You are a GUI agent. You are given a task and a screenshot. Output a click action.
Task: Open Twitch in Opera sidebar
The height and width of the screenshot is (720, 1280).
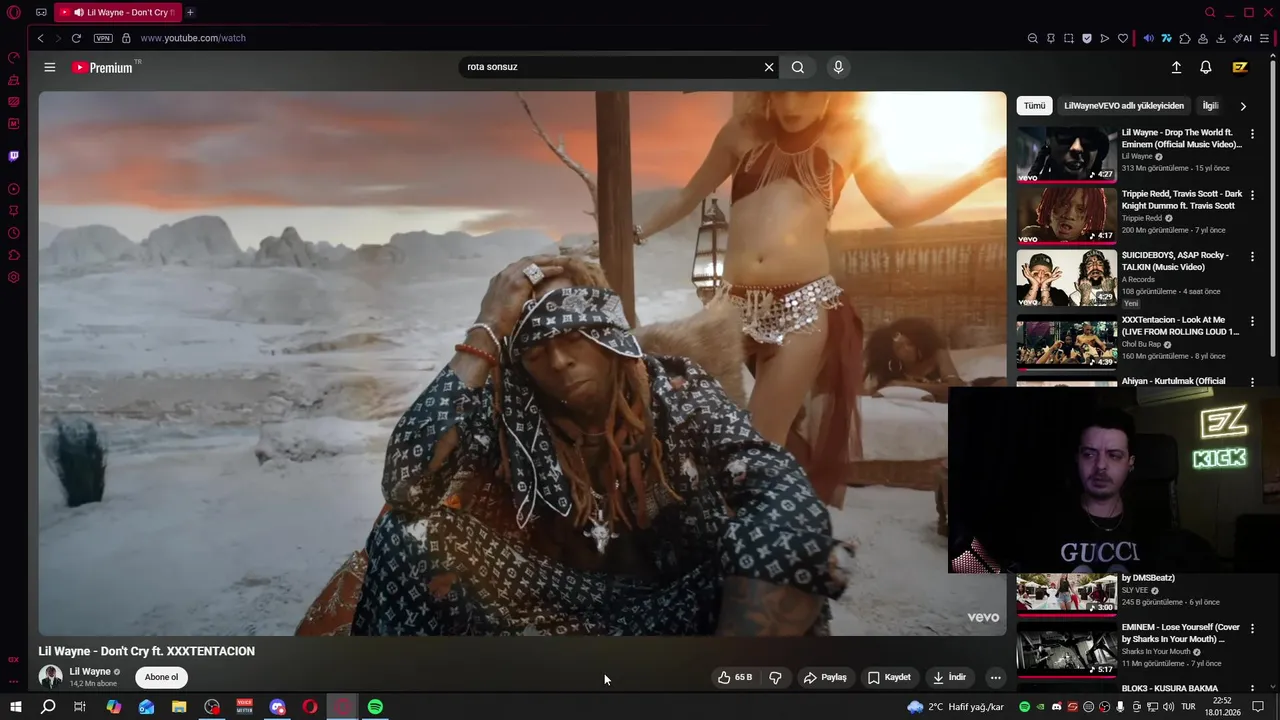coord(14,156)
